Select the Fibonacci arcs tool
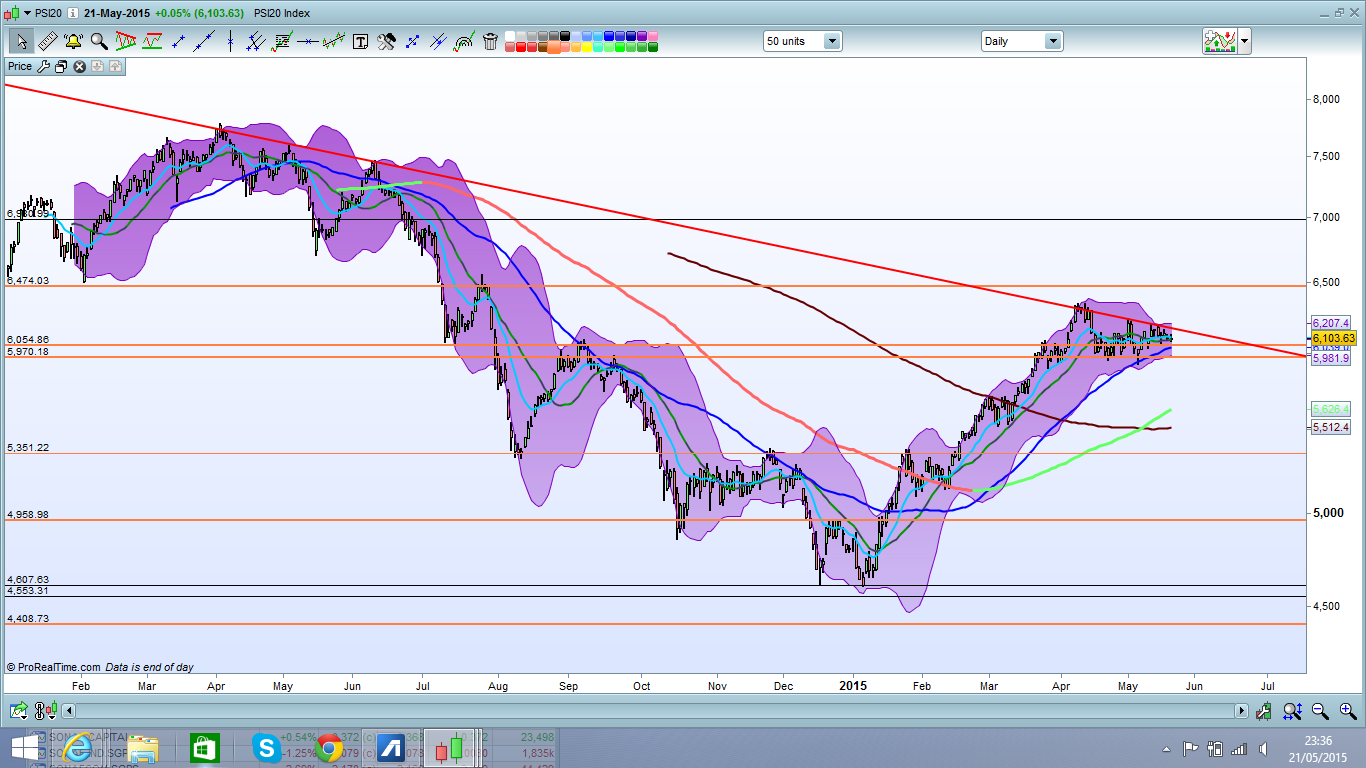This screenshot has height=768, width=1366. 464,41
